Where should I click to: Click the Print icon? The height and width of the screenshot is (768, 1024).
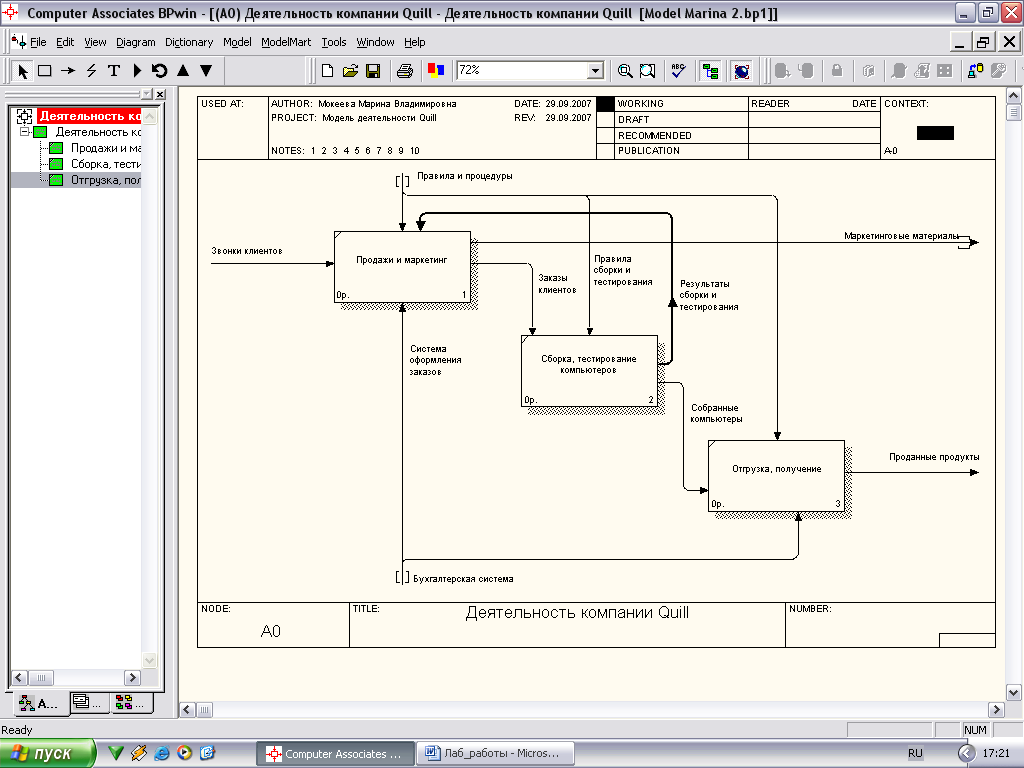405,71
